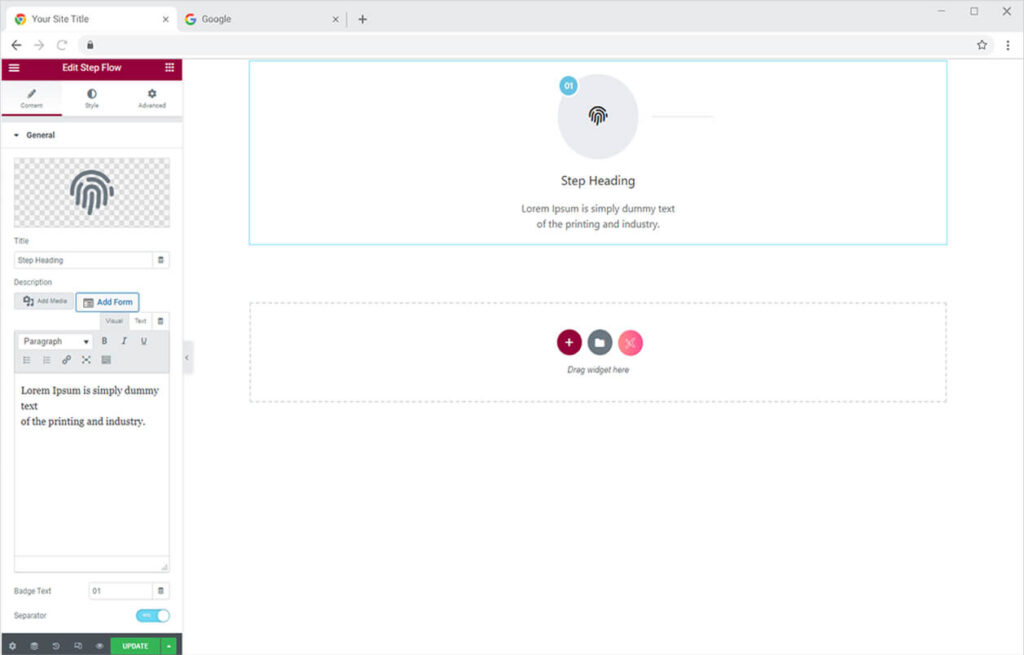Screen dimensions: 1024x655
Task: Open the widgets grid panel icon
Action: click(169, 68)
